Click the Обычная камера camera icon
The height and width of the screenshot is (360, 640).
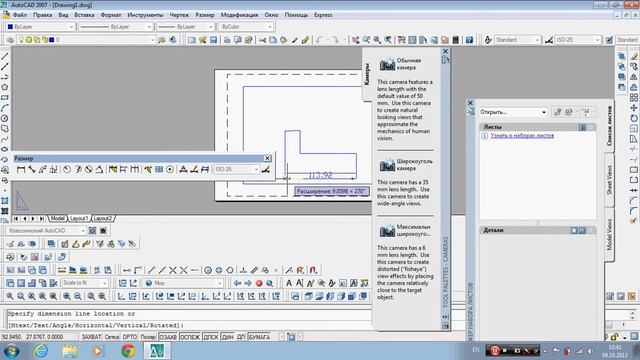pos(387,64)
